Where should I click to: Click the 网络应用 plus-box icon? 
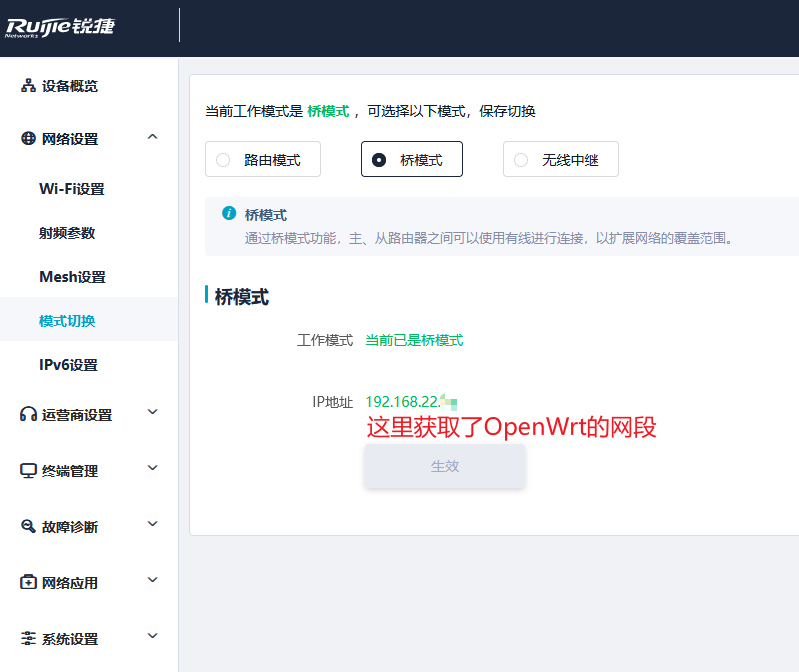coord(29,582)
